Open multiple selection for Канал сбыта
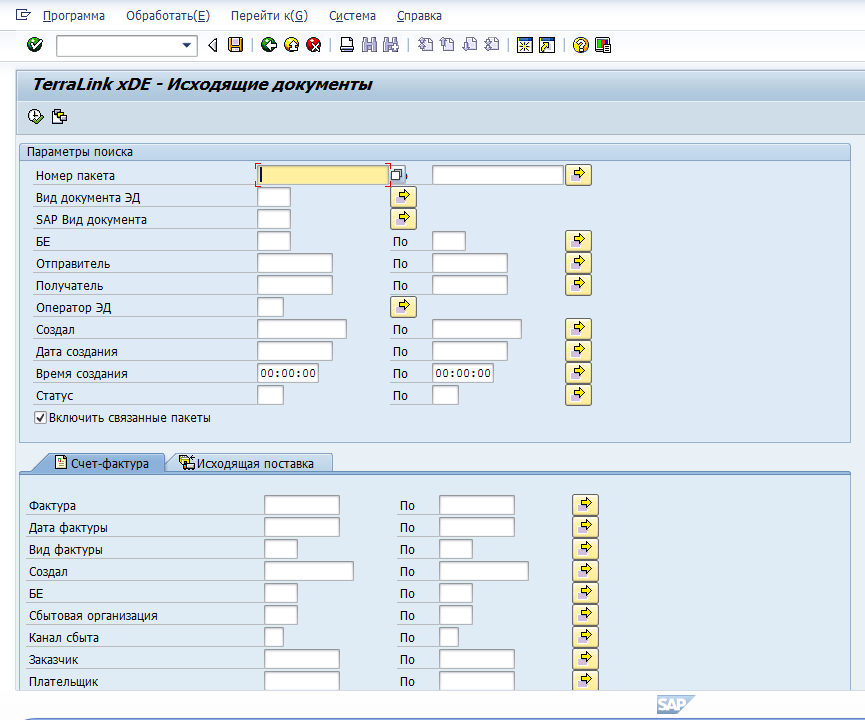This screenshot has height=720, width=865. 585,637
